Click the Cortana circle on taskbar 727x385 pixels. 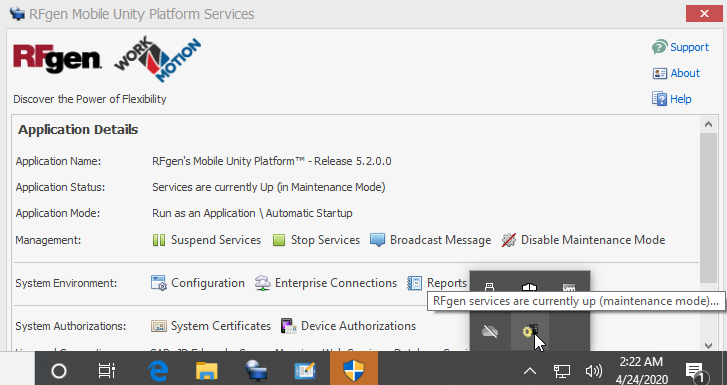(x=59, y=371)
